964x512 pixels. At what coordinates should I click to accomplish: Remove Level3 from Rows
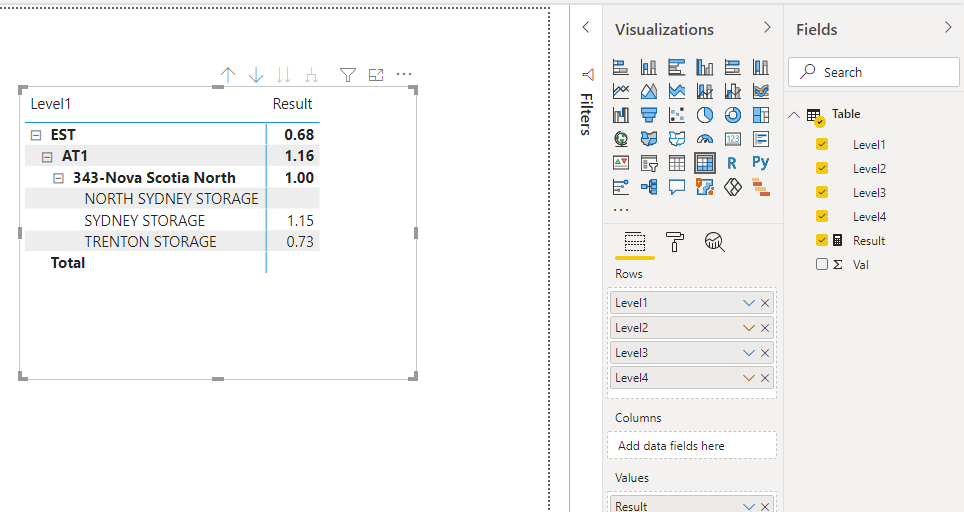(x=765, y=353)
